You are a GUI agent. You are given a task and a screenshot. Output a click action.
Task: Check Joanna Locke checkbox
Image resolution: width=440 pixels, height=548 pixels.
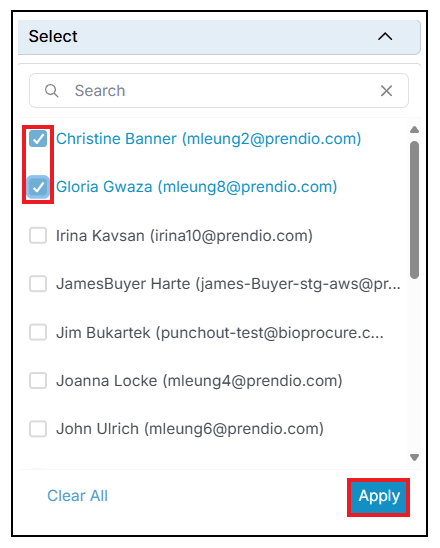pyautogui.click(x=38, y=381)
